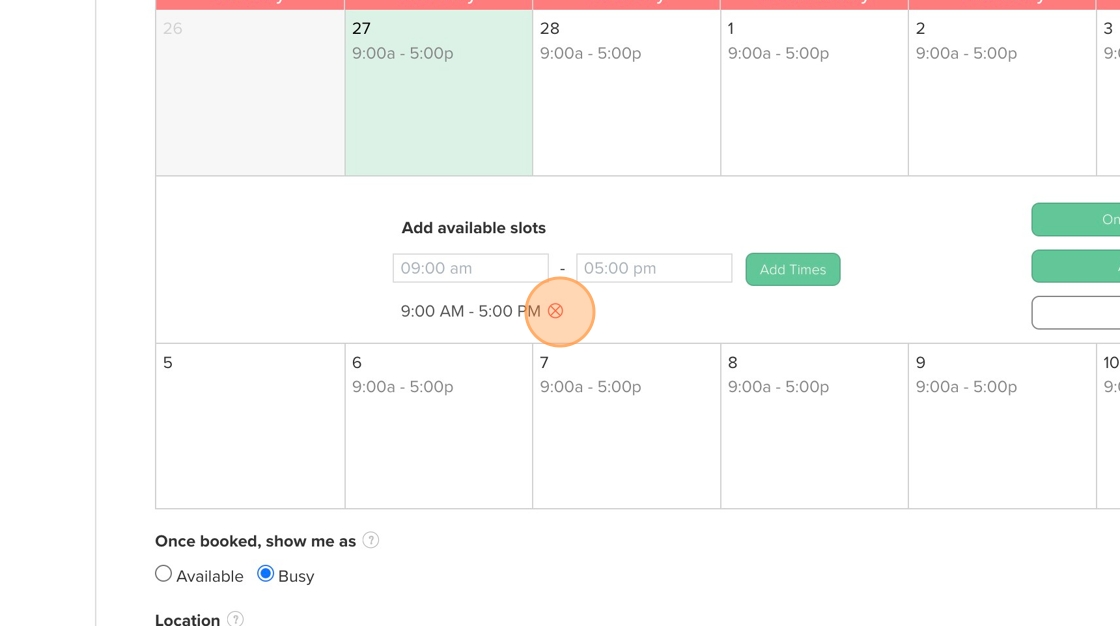Open calendar day 1
1120x626 pixels.
(x=814, y=93)
